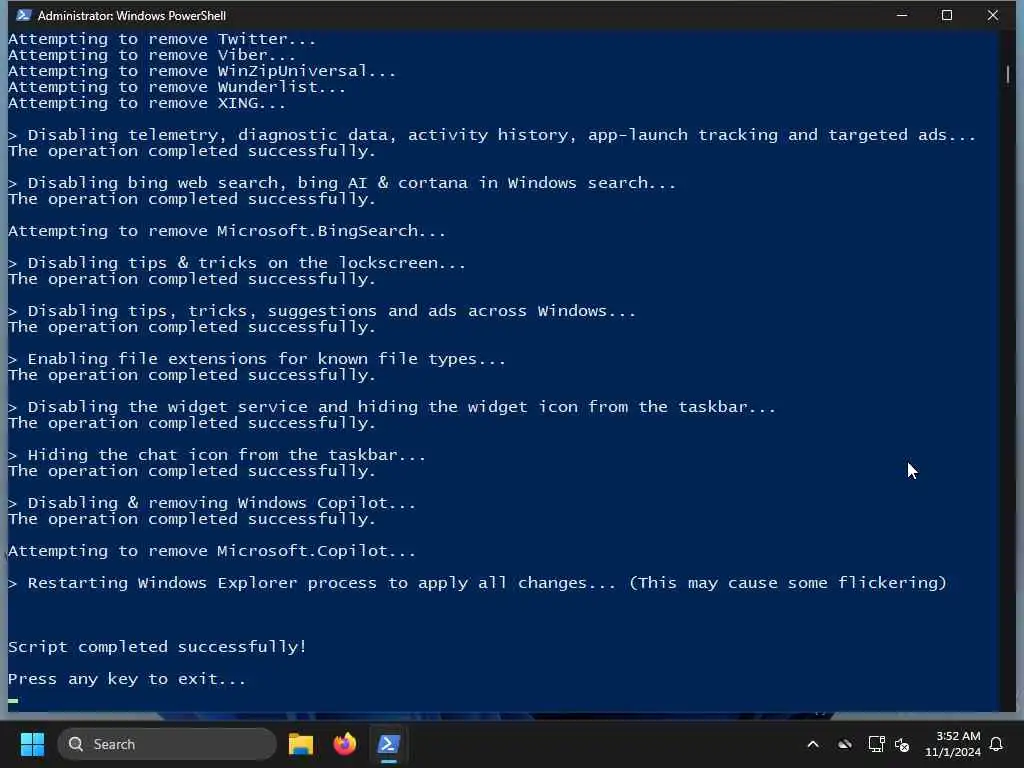Screen dimensions: 1024x768
Task: Click 'Attempting to remove Wunderlist...' line
Action: (x=177, y=87)
